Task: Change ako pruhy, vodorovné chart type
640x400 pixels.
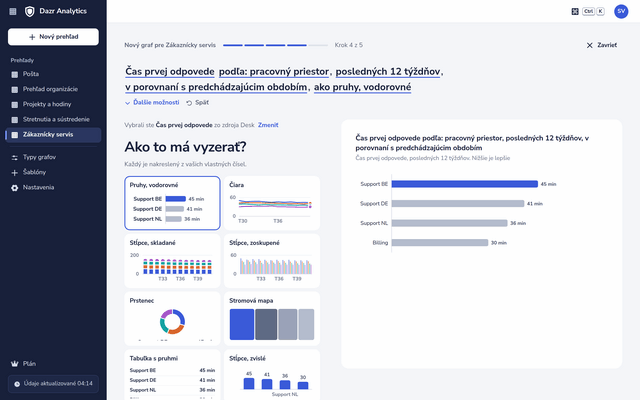Action: (x=362, y=87)
